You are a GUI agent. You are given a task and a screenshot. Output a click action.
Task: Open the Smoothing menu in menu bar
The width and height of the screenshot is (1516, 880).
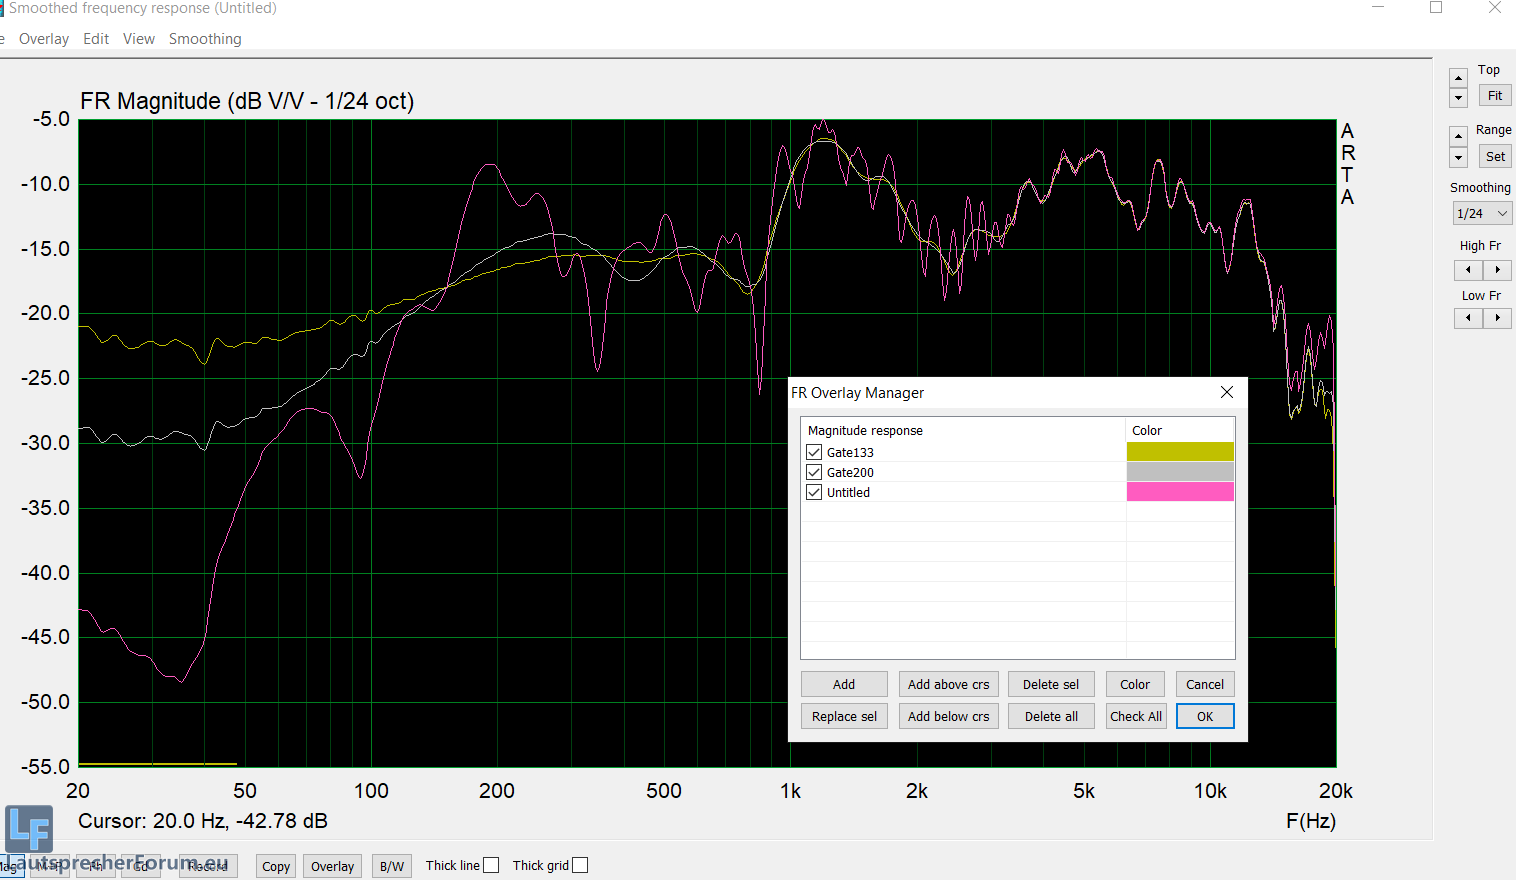[205, 39]
